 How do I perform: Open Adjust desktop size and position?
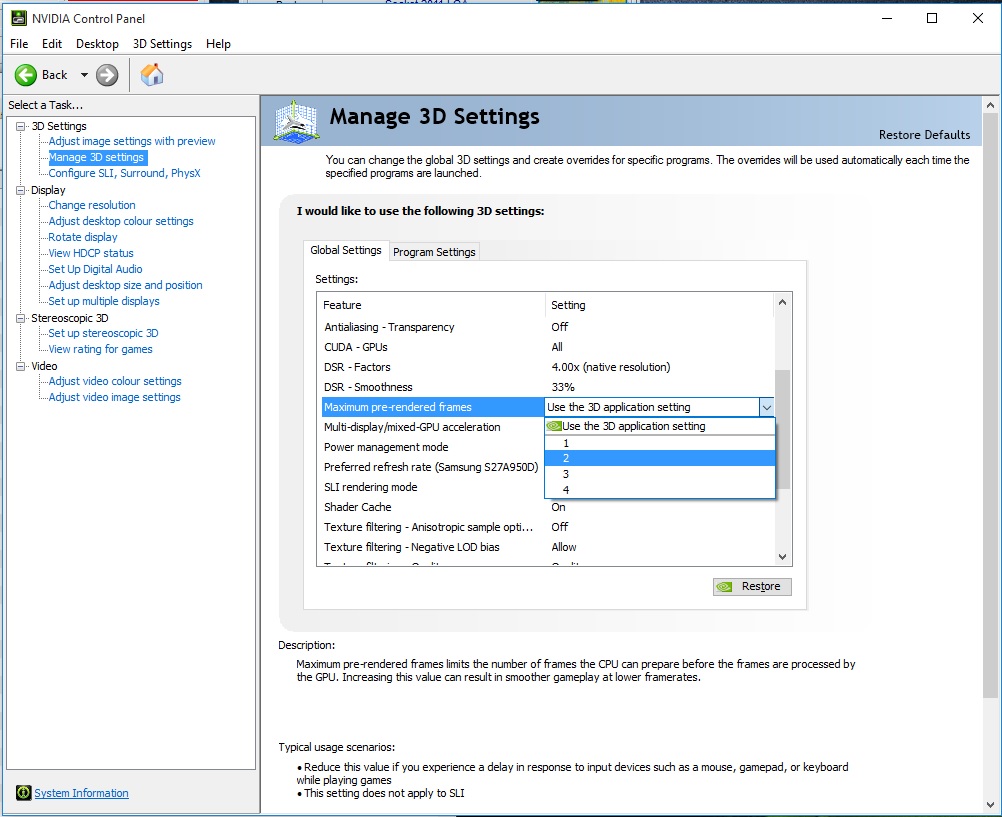(125, 285)
